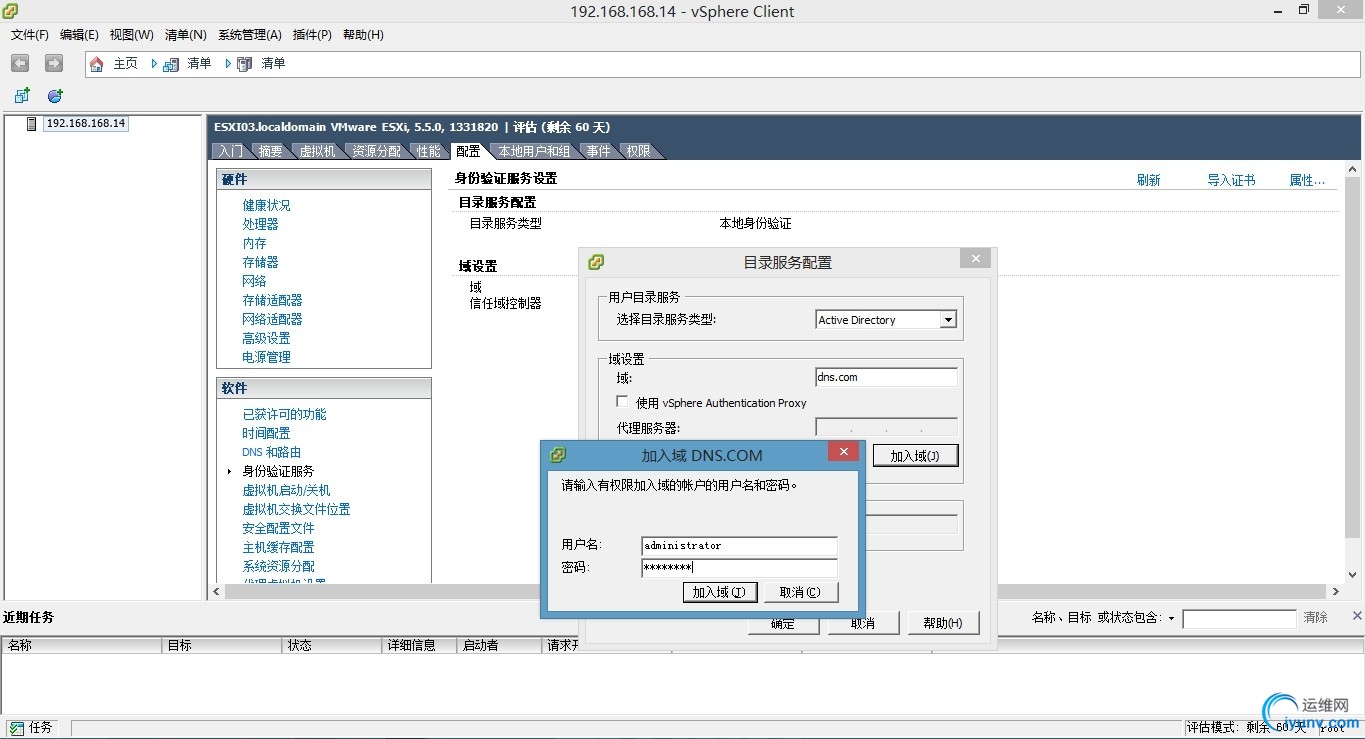Click vSphere icon in 目录服务配置 title bar
This screenshot has width=1365, height=739.
tap(596, 262)
